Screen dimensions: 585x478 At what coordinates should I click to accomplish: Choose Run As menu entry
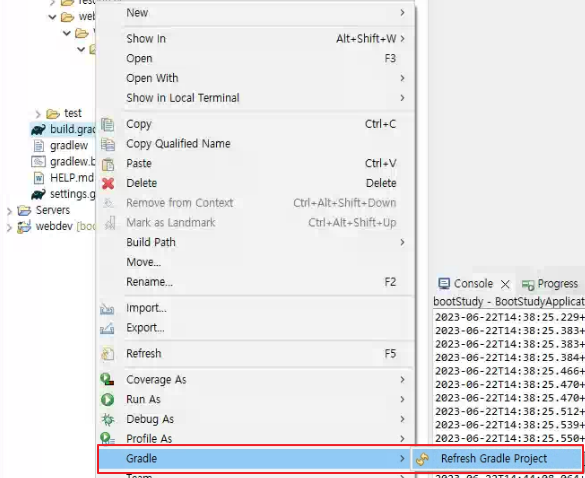tap(256, 400)
